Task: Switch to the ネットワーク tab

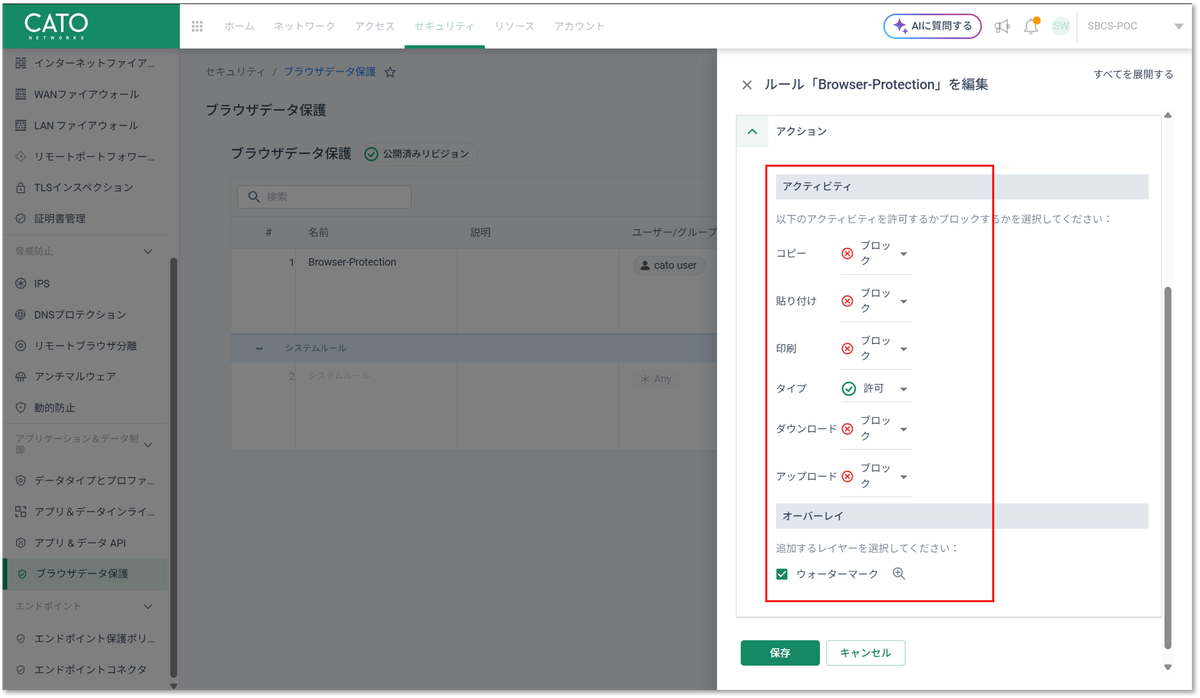Action: pos(303,27)
